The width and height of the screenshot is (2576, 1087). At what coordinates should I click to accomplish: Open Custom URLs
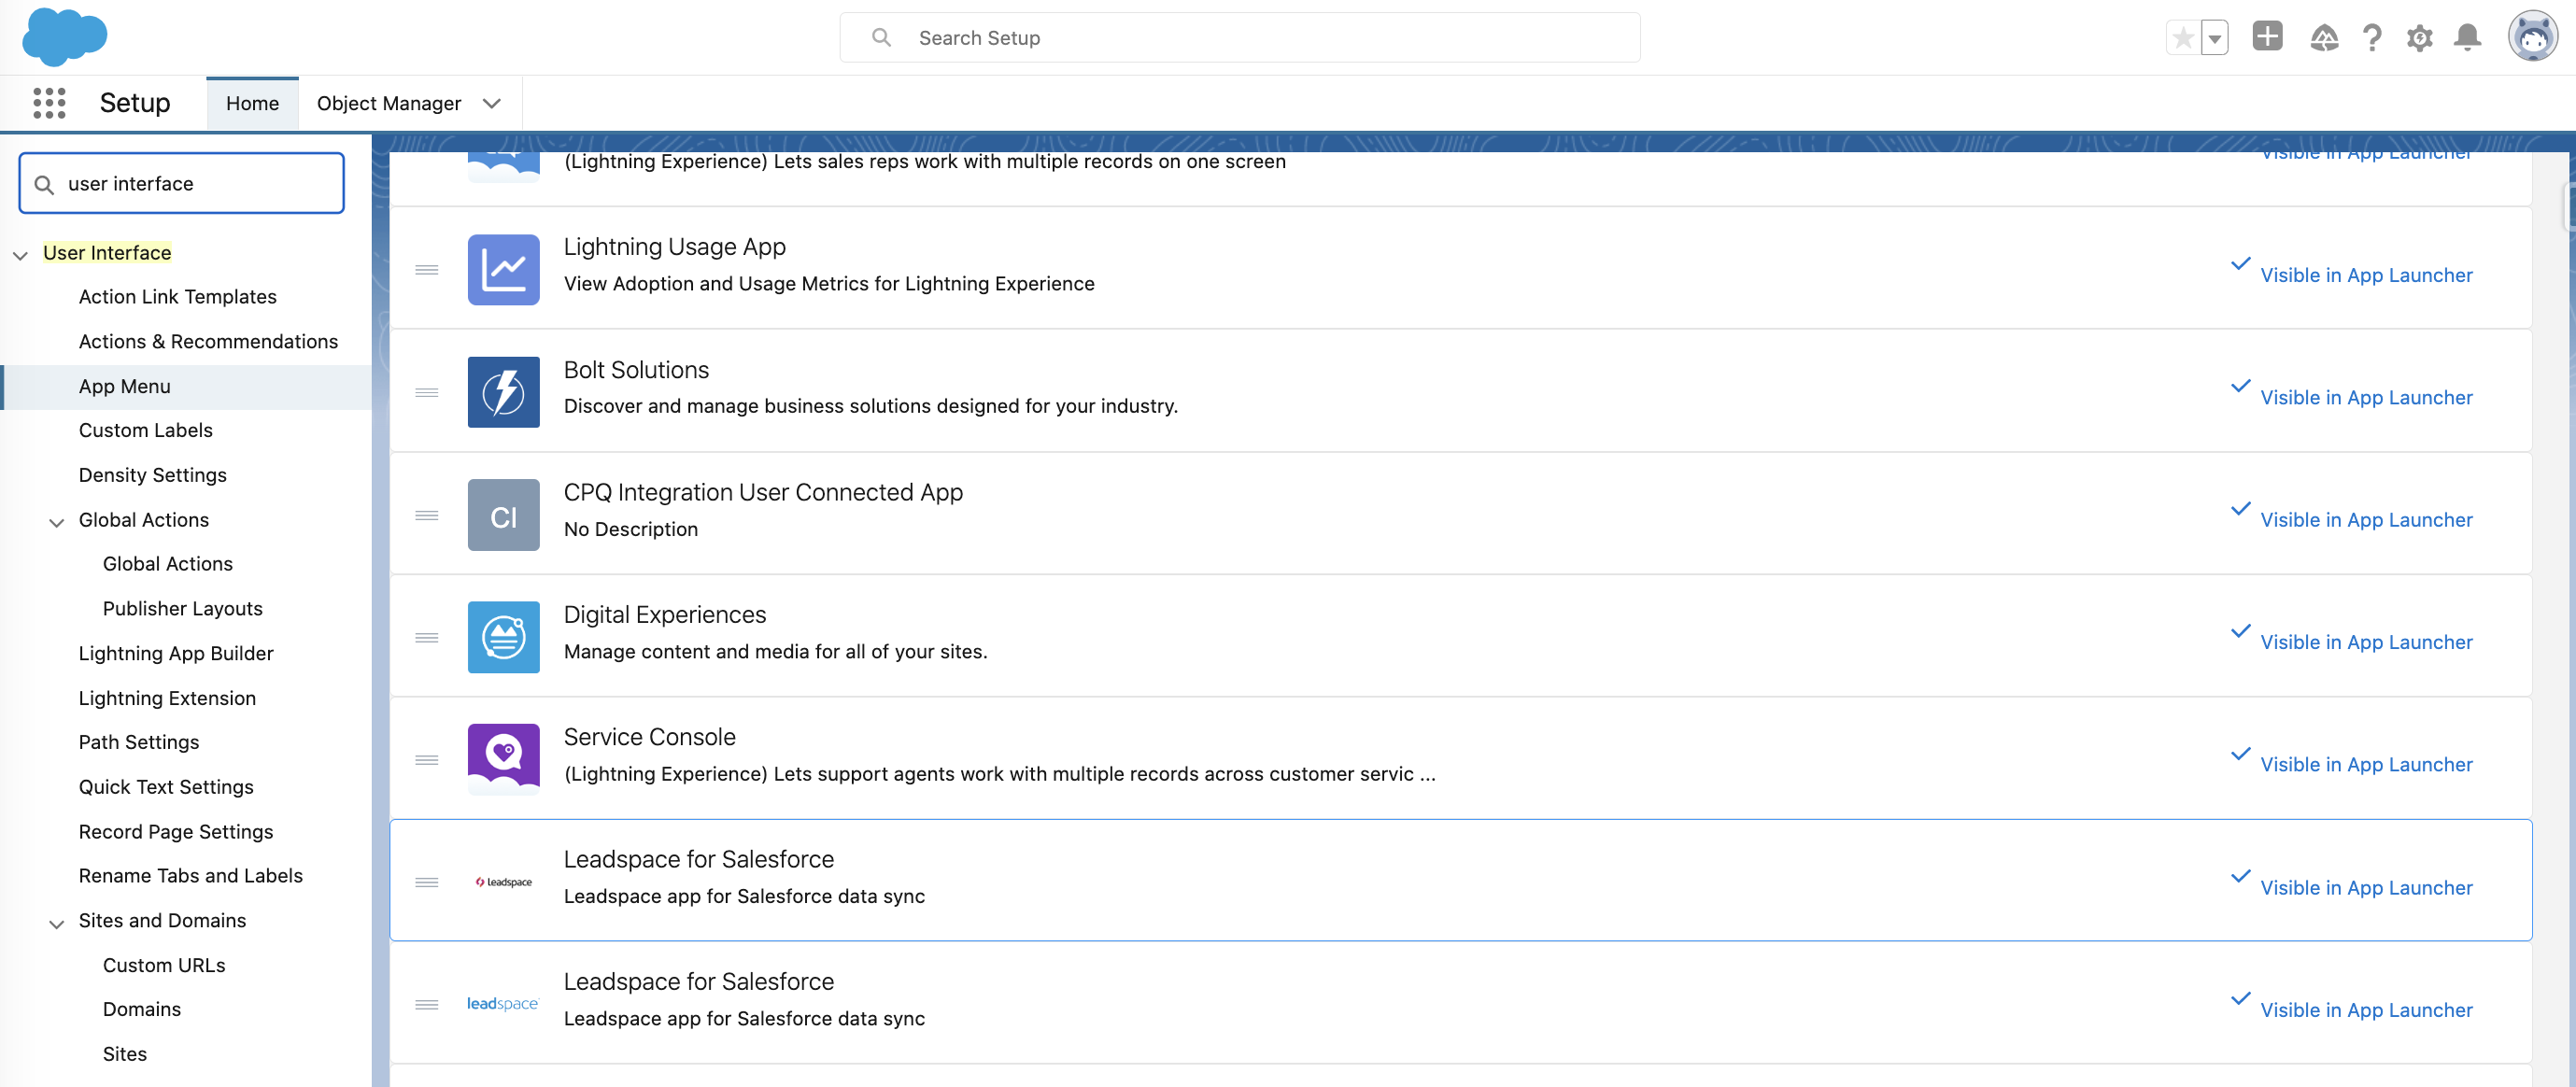coord(164,966)
